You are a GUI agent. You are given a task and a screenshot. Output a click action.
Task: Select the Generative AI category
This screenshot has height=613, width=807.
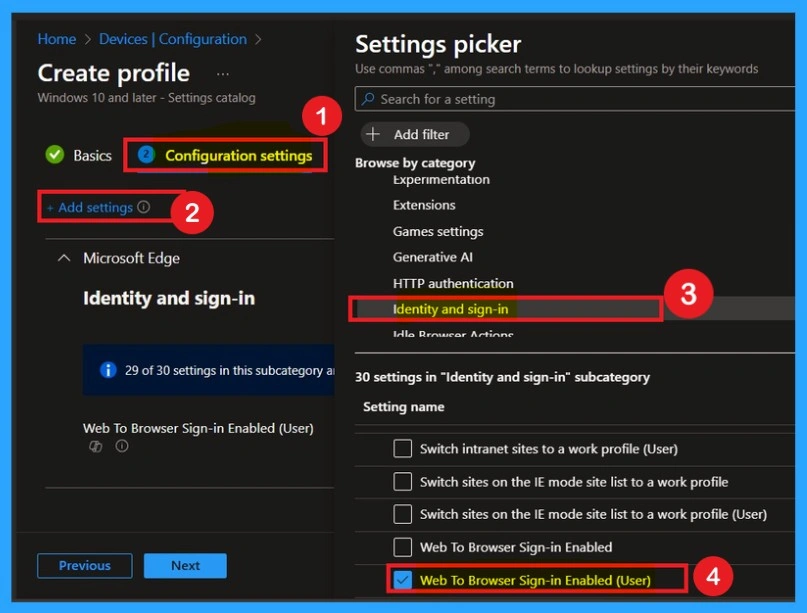coord(432,257)
